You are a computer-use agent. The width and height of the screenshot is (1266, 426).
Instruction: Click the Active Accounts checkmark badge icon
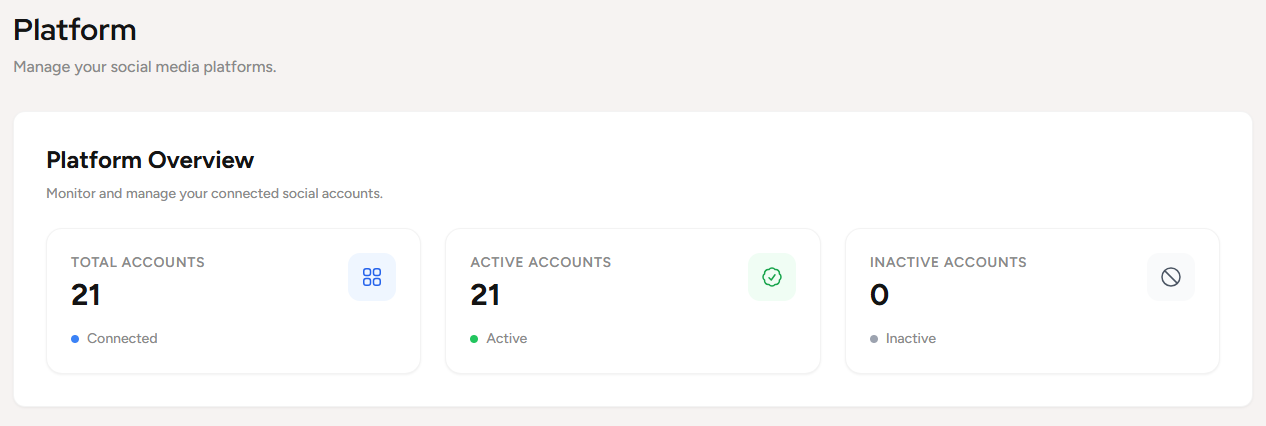click(x=772, y=277)
